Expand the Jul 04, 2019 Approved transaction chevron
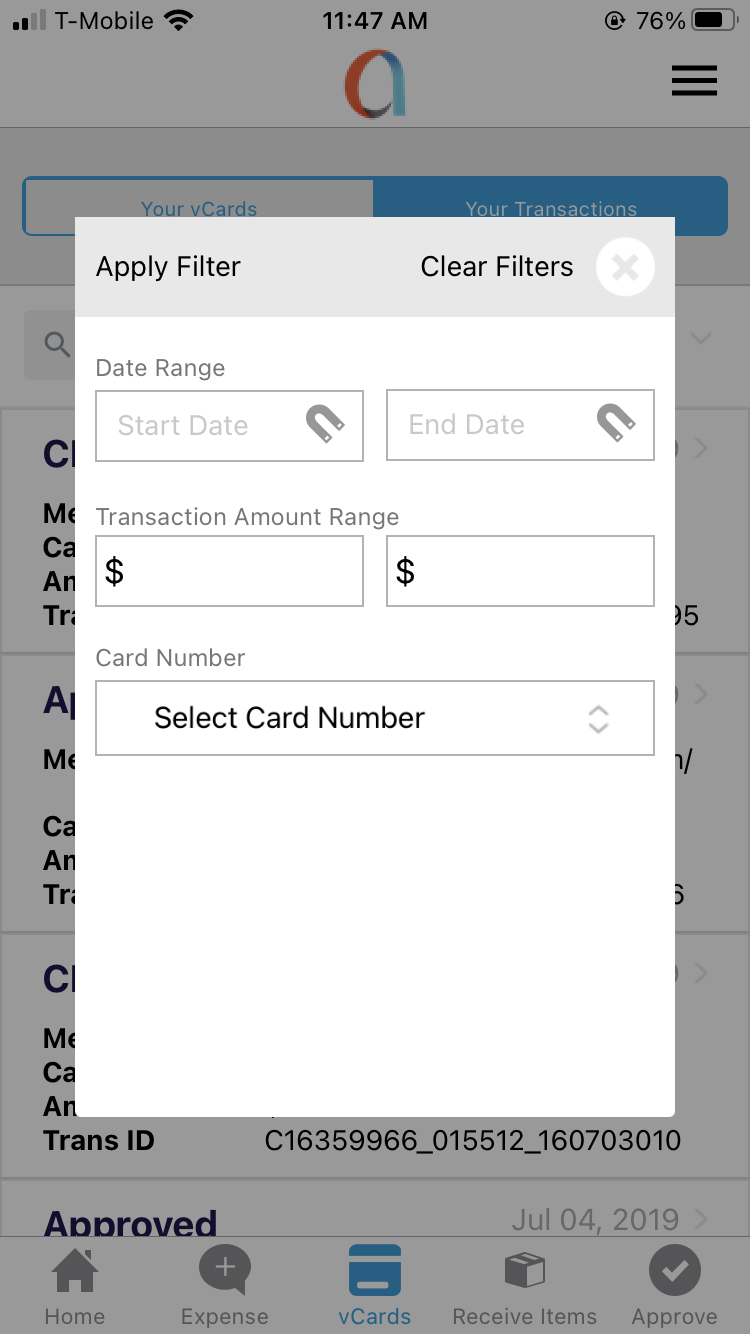750x1334 pixels. click(x=700, y=1219)
